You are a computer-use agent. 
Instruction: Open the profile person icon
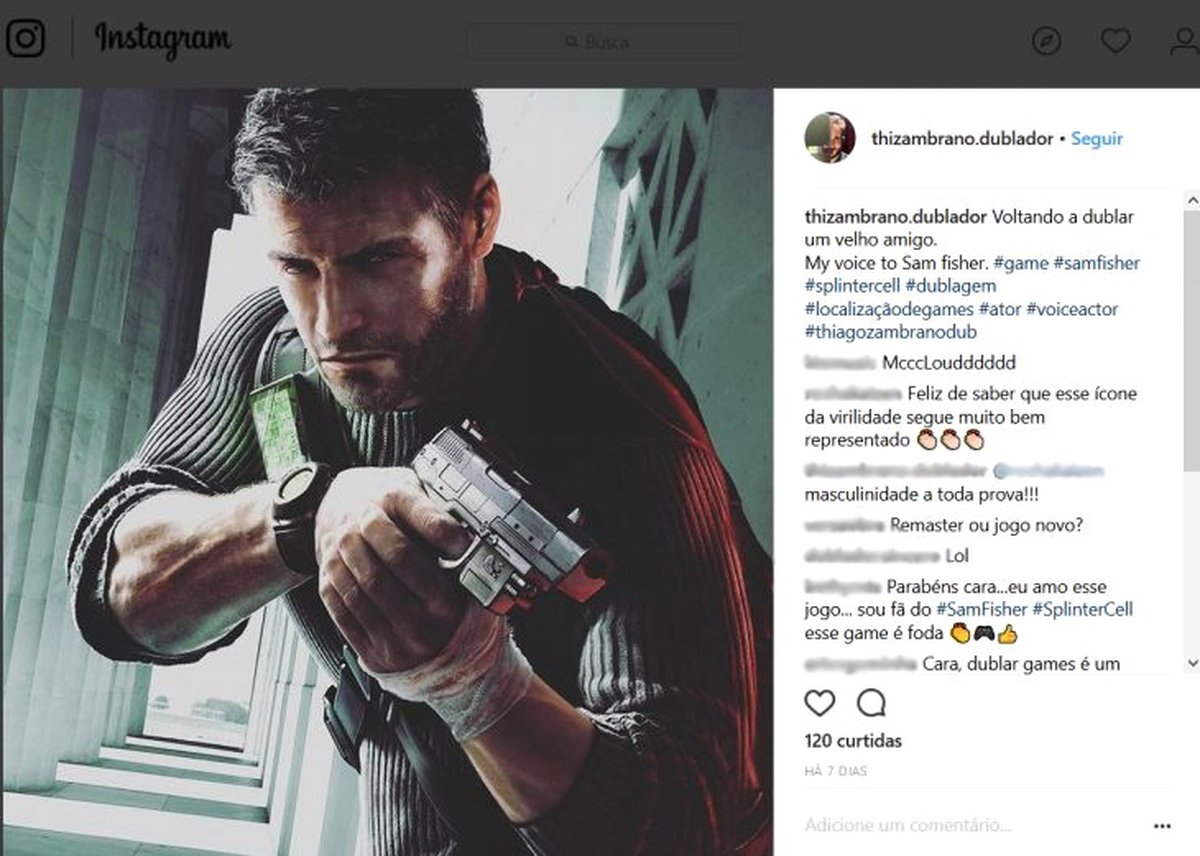click(x=1184, y=41)
